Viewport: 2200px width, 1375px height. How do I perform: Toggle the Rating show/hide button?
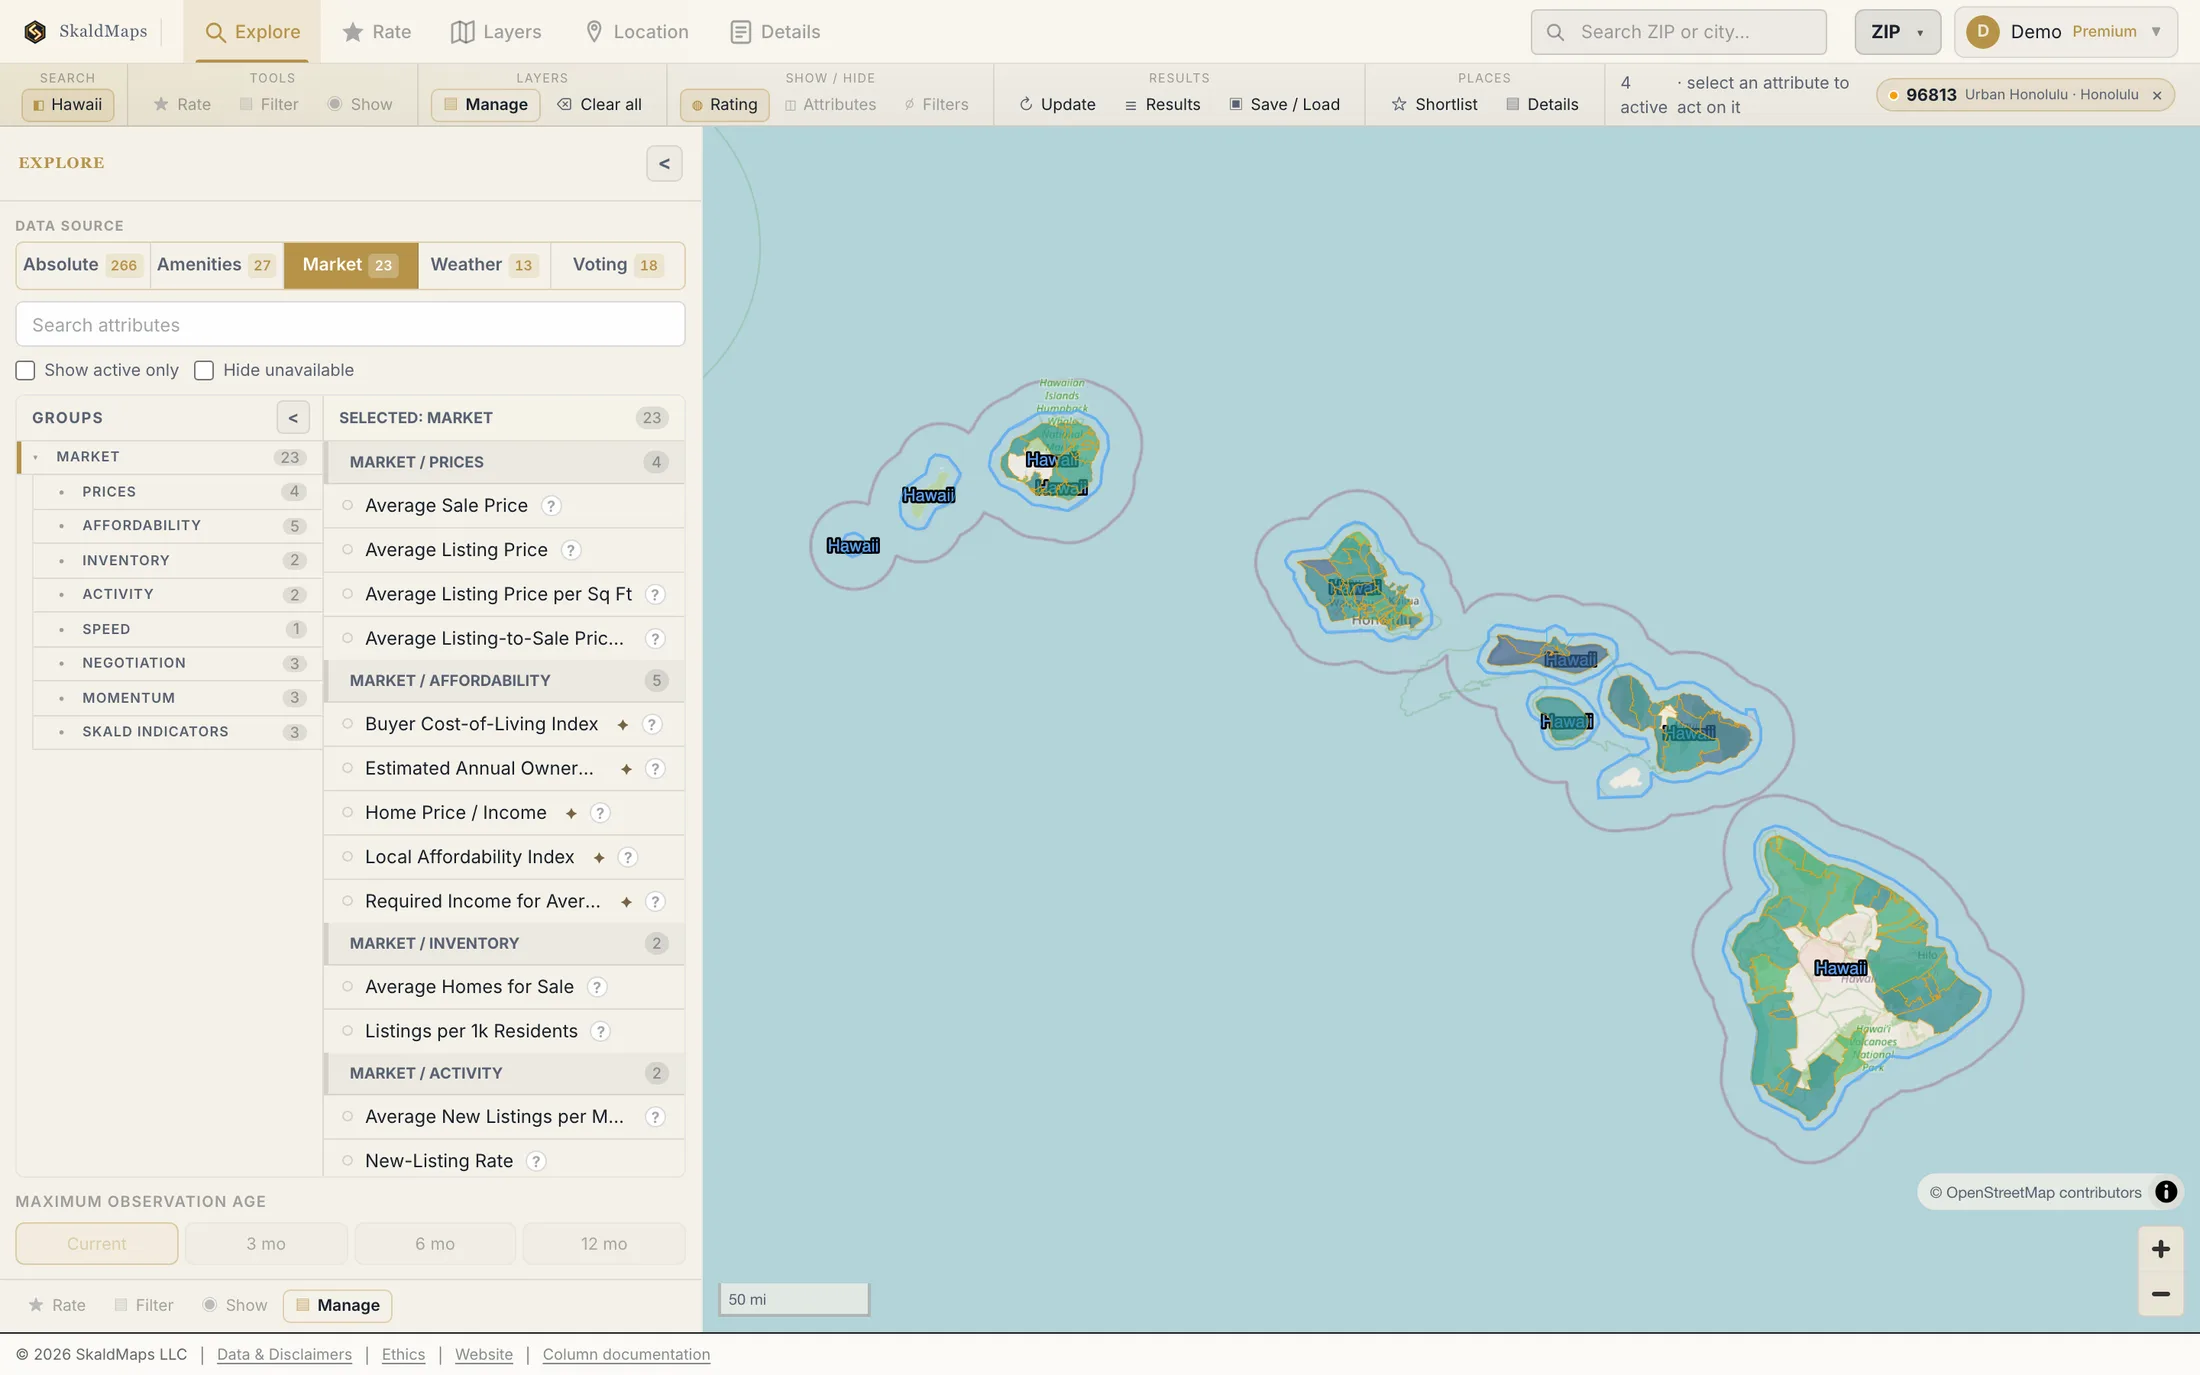724,105
